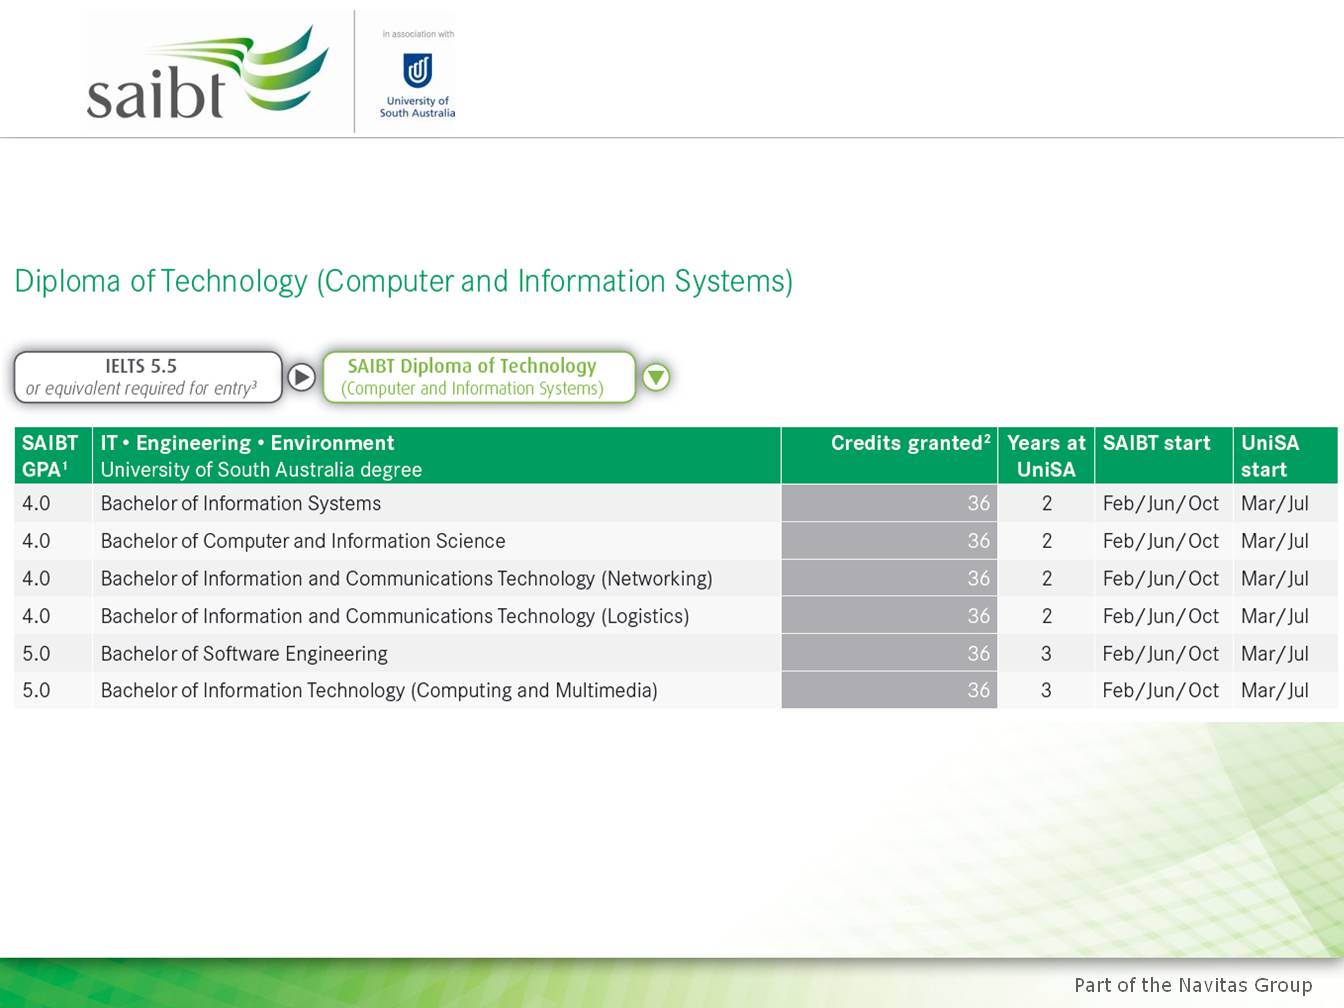1344x1008 pixels.
Task: Click years value 2 for Information Systems
Action: (1047, 504)
